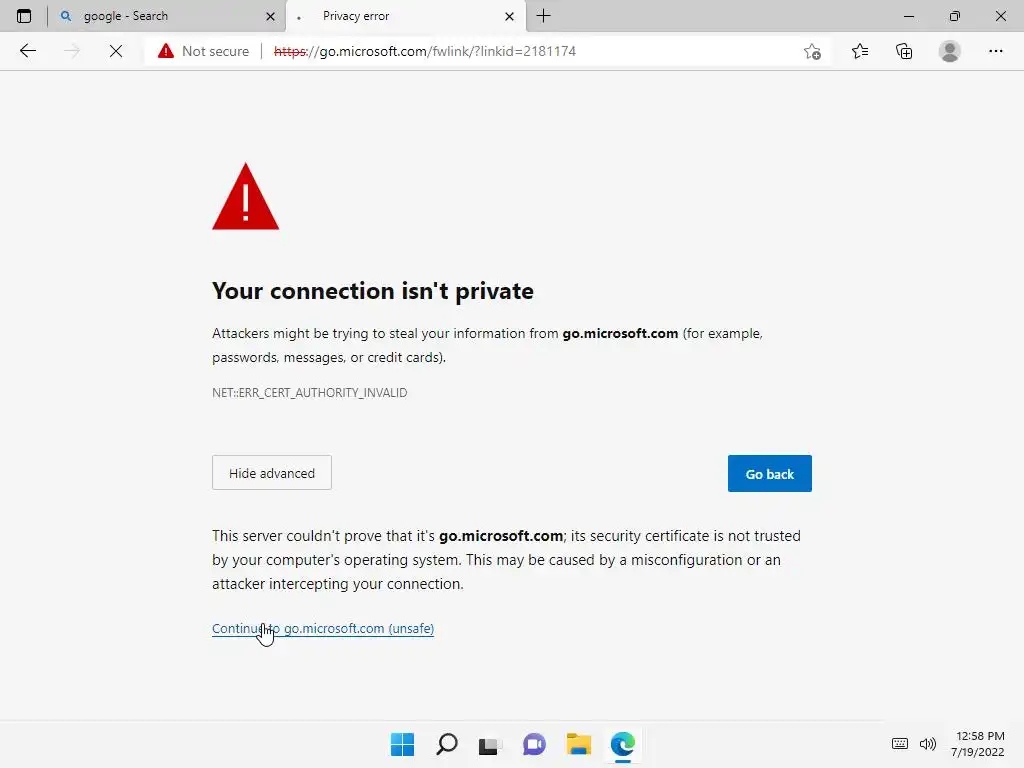Open File Explorer from taskbar
Image resolution: width=1024 pixels, height=768 pixels.
pos(578,744)
